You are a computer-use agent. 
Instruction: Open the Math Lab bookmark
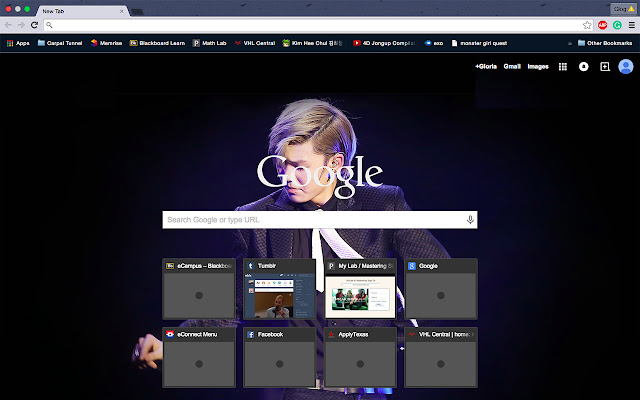209,43
